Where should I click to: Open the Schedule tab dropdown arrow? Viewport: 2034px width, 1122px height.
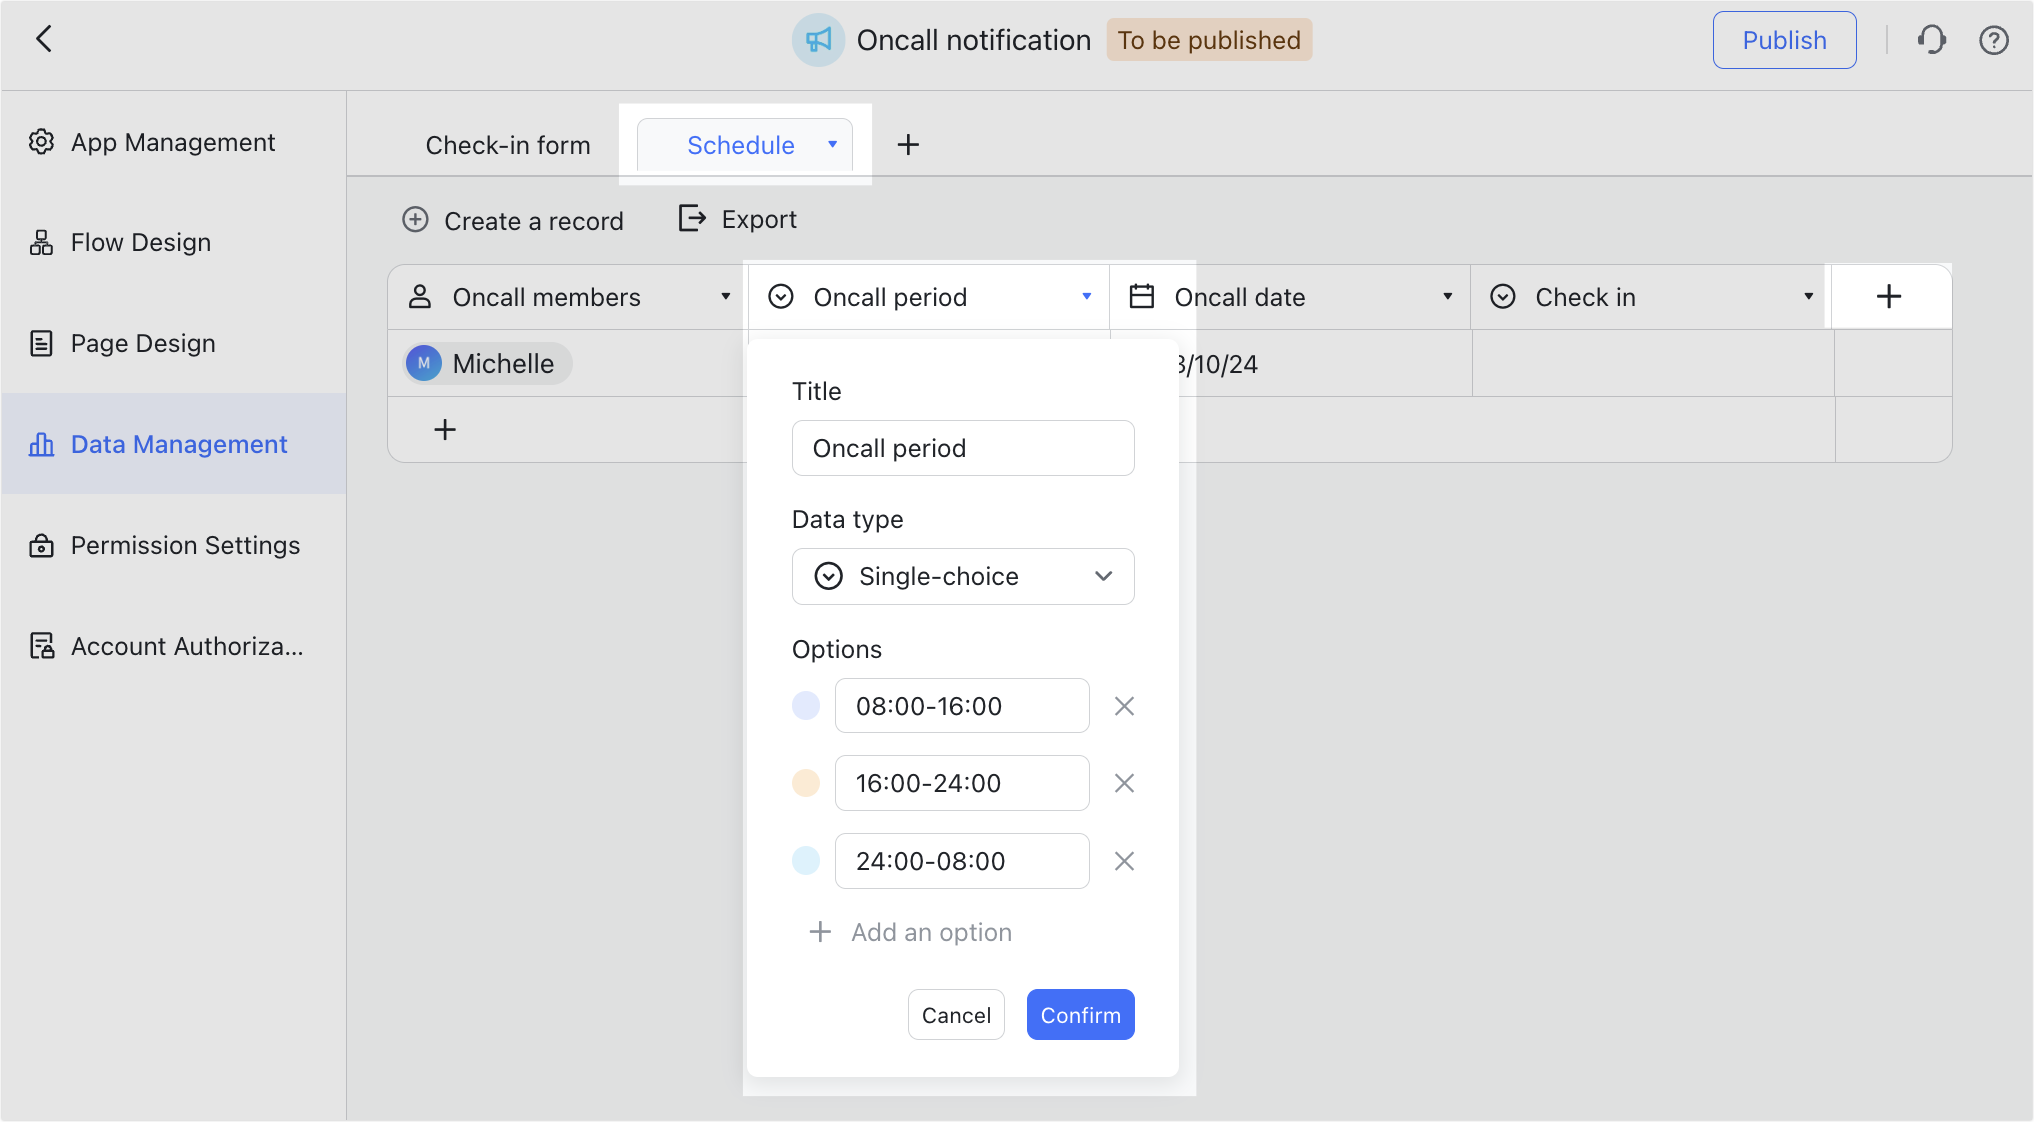(832, 145)
